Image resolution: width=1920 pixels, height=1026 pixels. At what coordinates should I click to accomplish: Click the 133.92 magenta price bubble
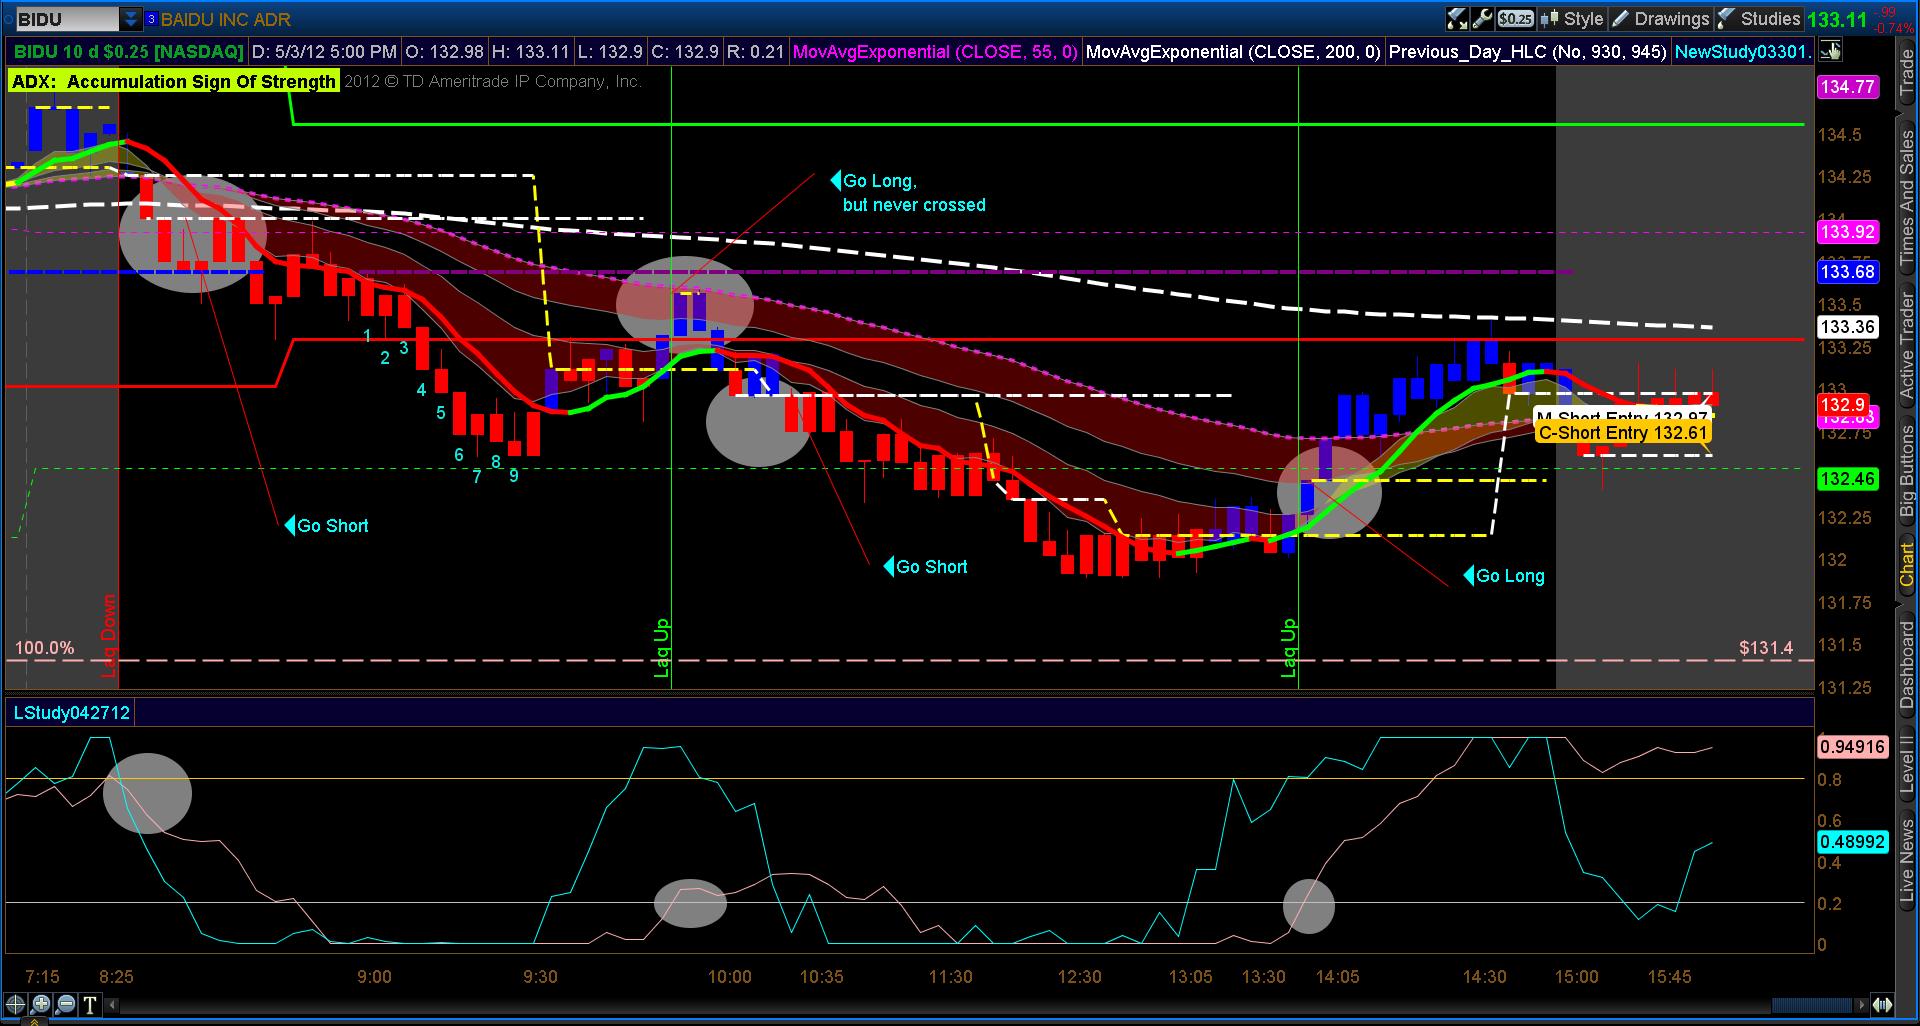(1847, 232)
